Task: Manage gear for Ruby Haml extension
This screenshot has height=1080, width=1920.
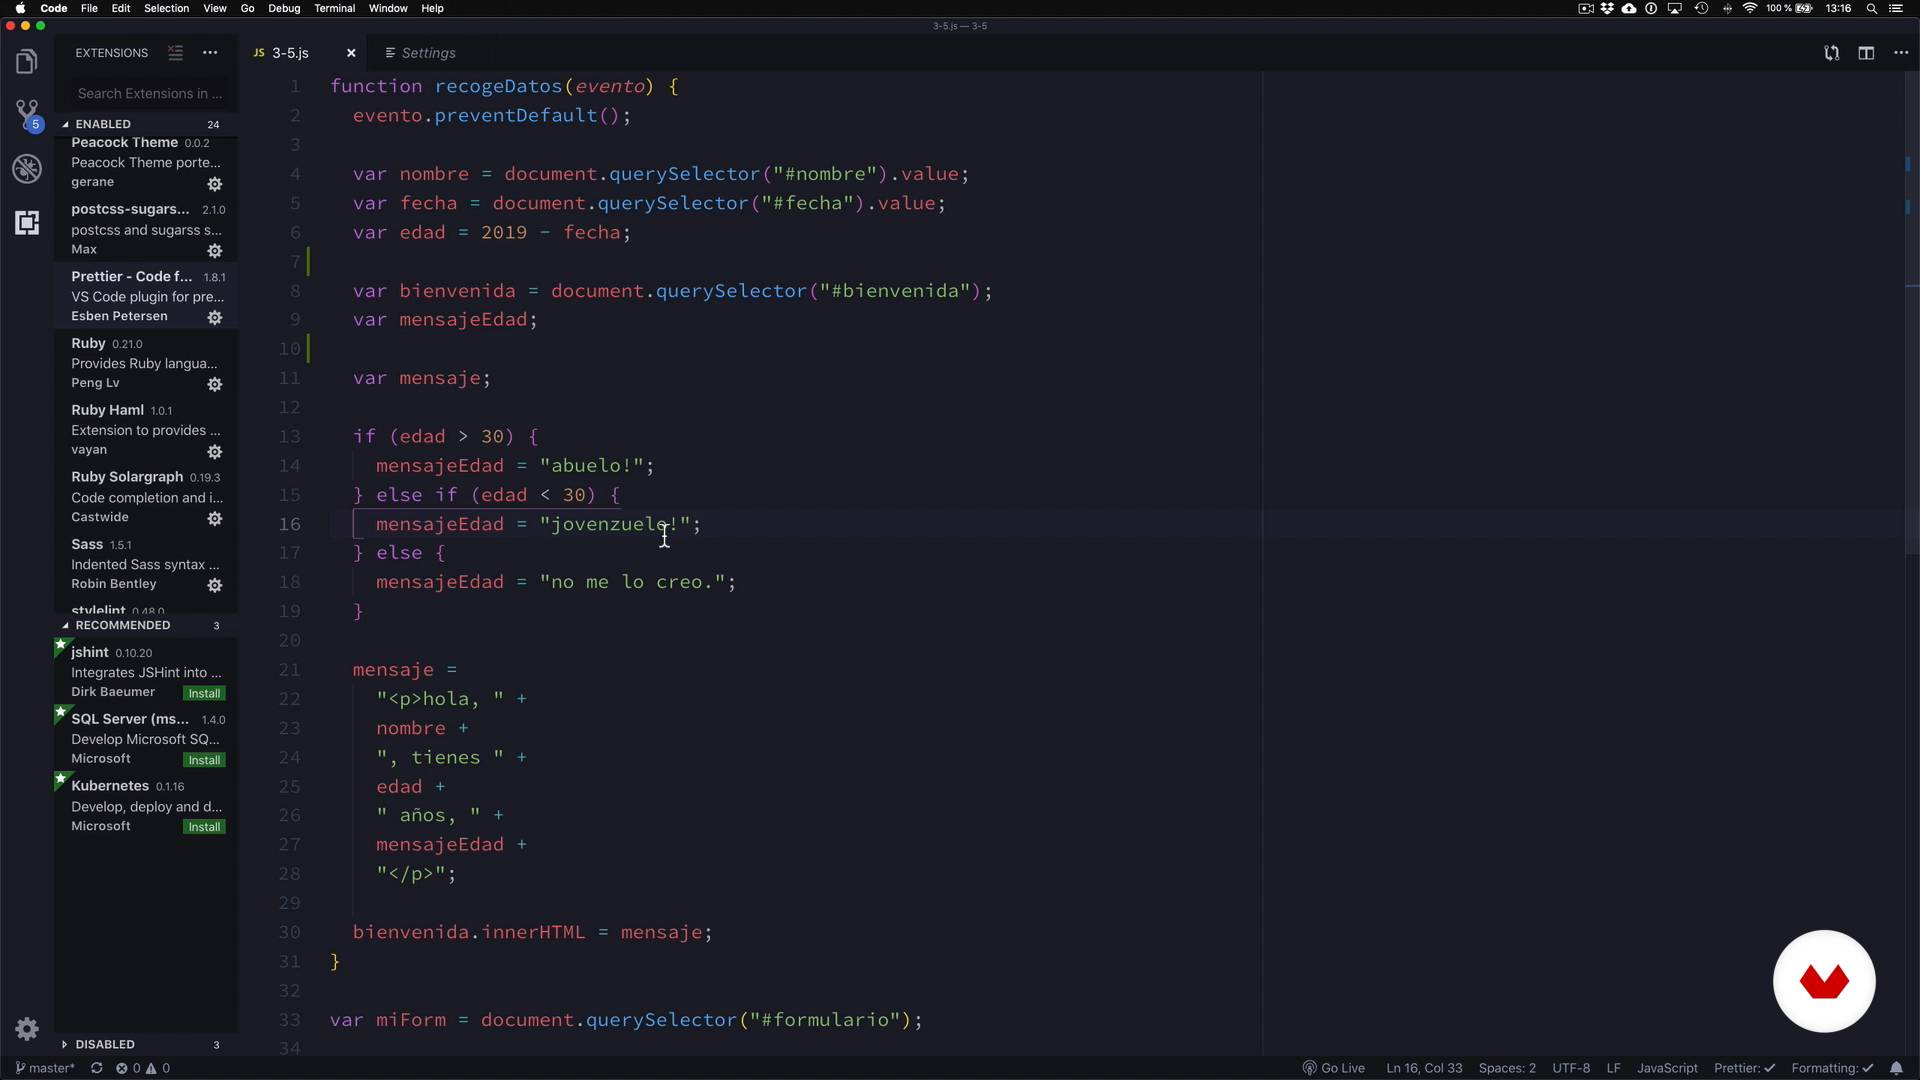Action: tap(214, 452)
